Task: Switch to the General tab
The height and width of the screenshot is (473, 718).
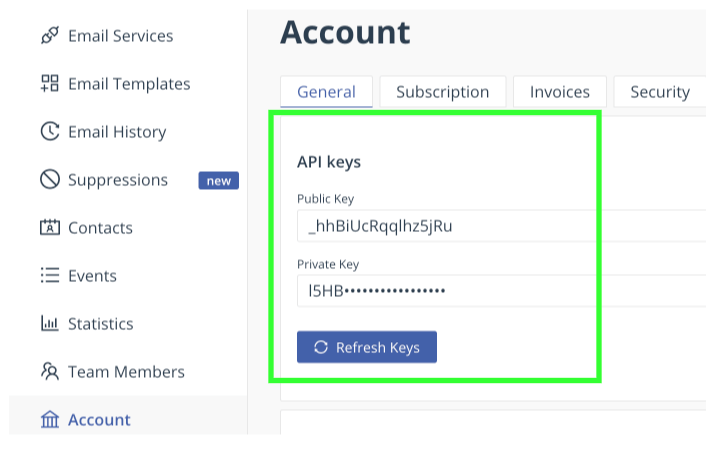Action: 326,92
